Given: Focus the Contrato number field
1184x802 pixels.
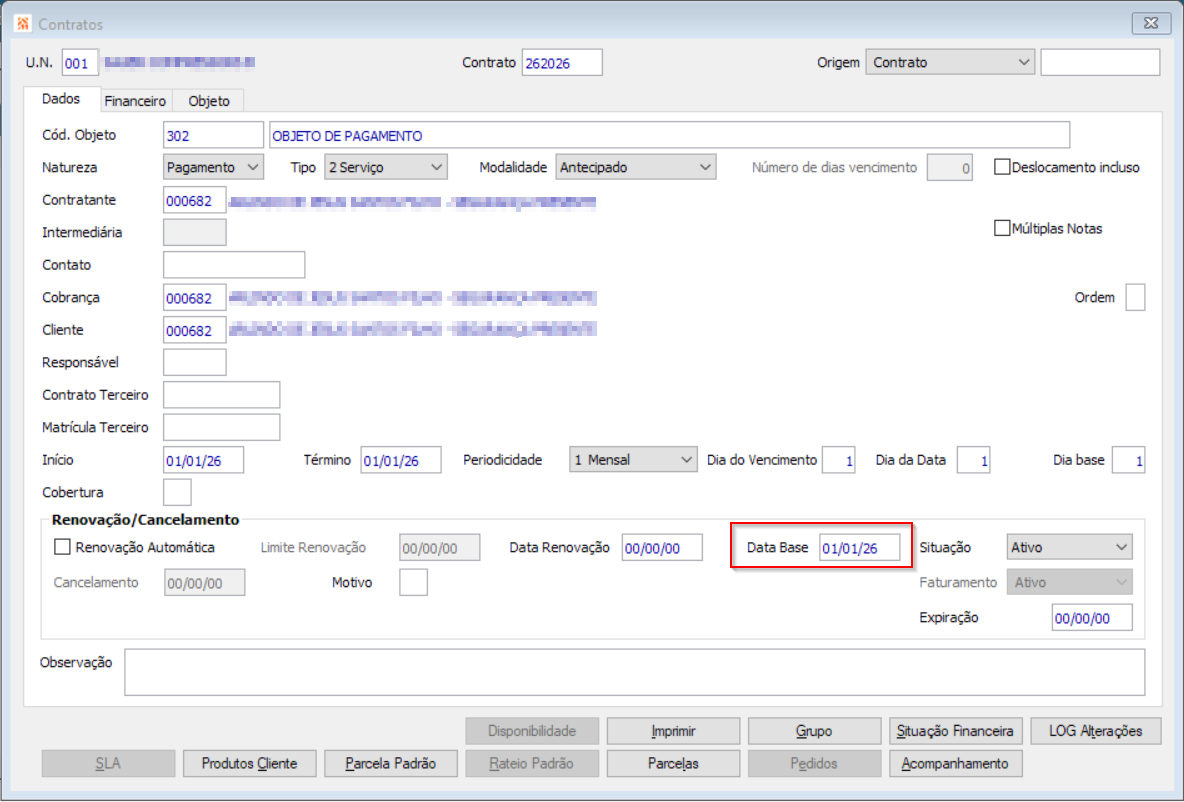Looking at the screenshot, I should 562,63.
